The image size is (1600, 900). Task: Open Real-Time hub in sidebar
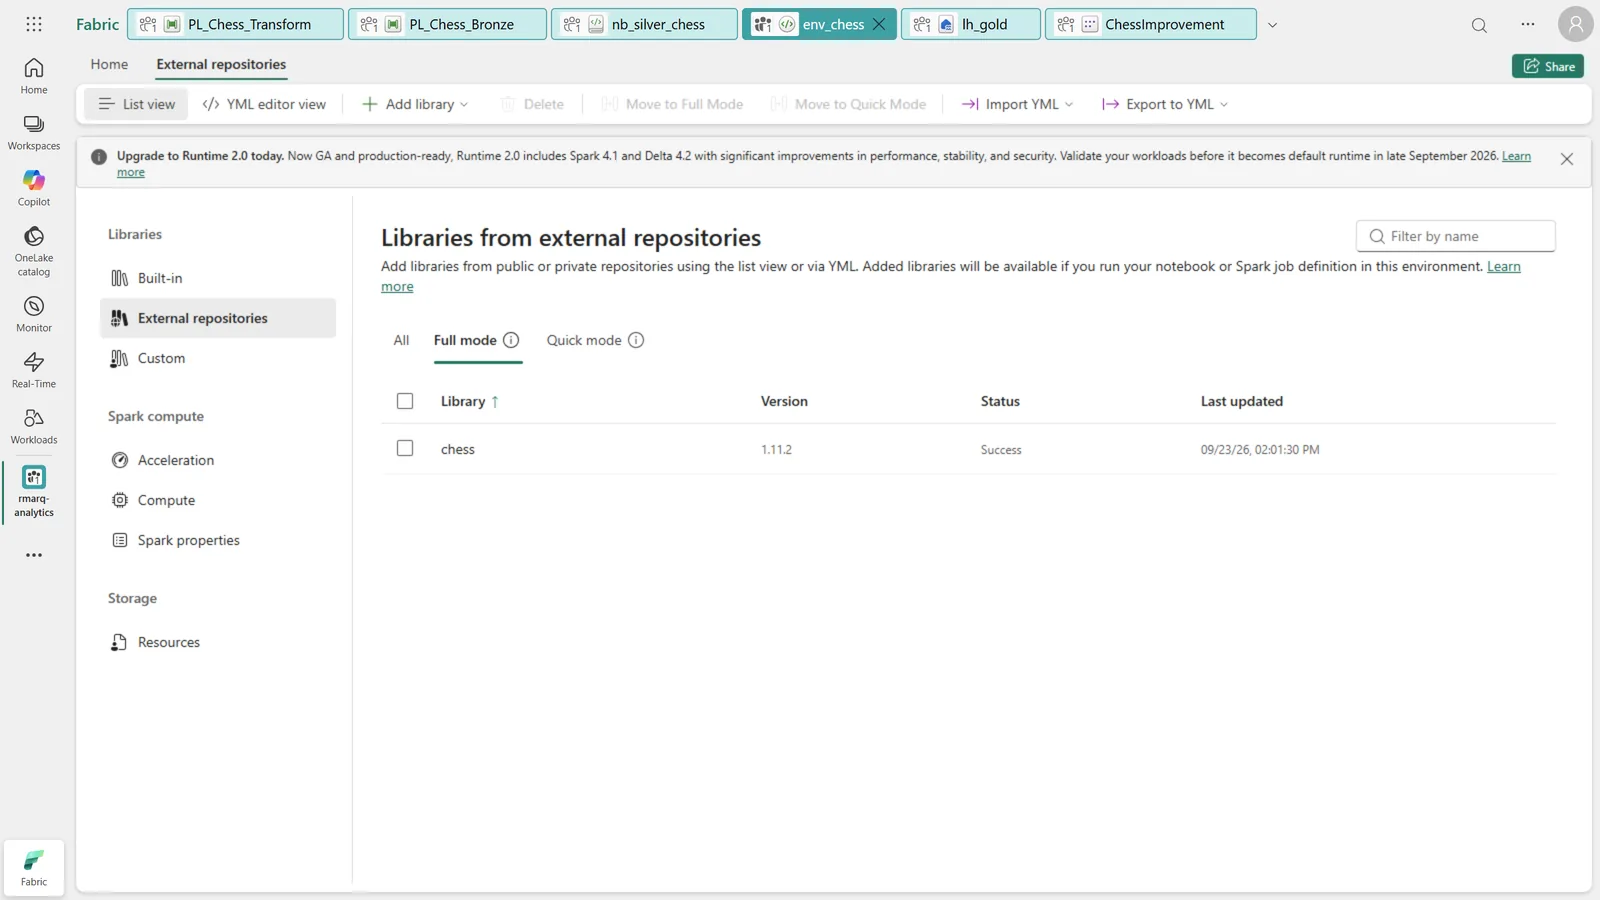click(x=34, y=370)
